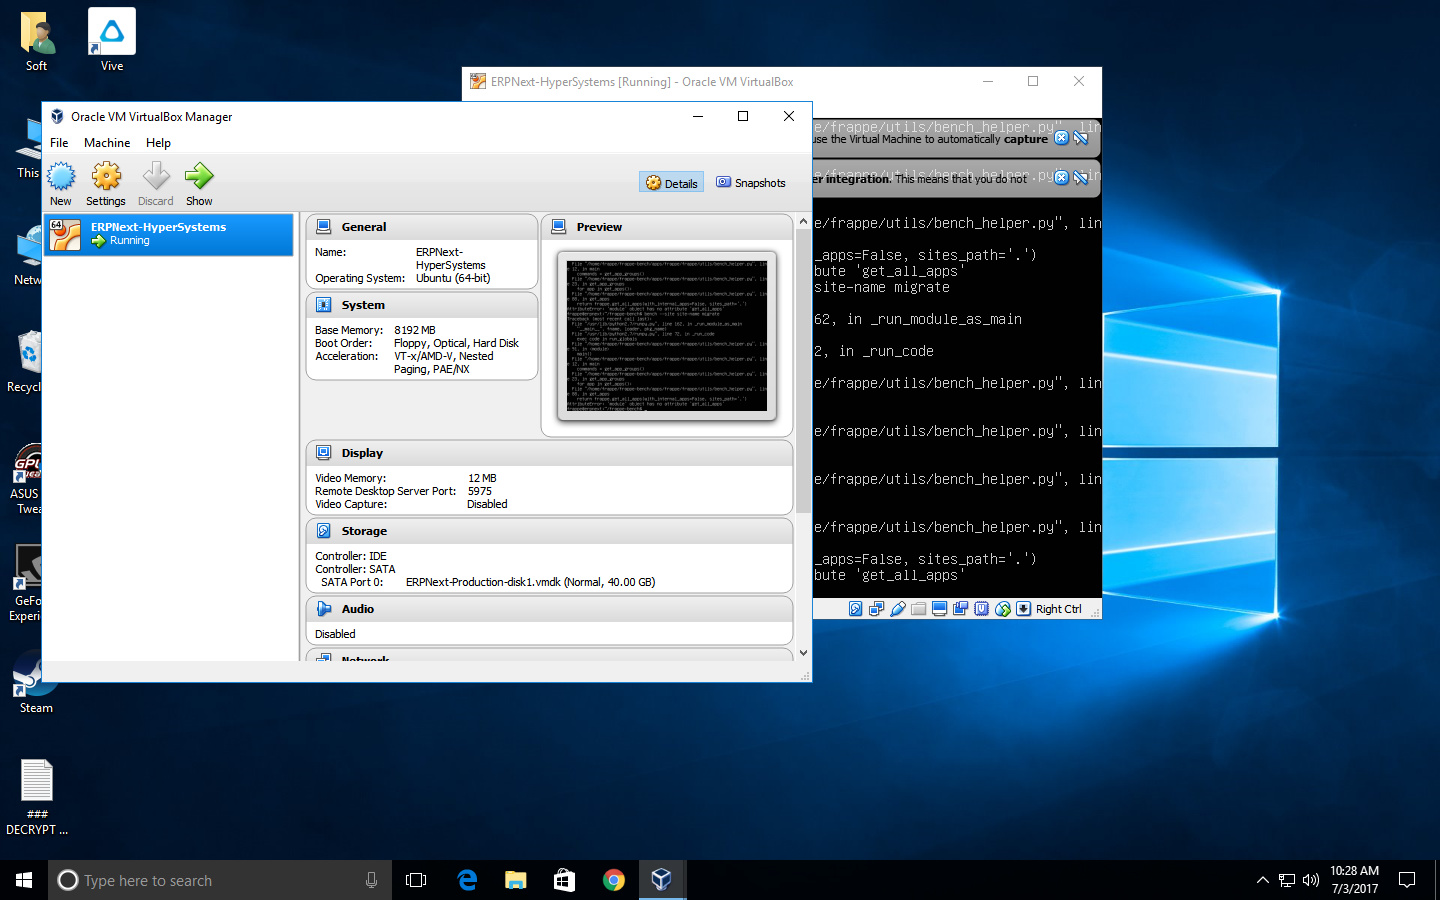Click the details pane scroll down arrow
This screenshot has width=1440, height=900.
803,653
